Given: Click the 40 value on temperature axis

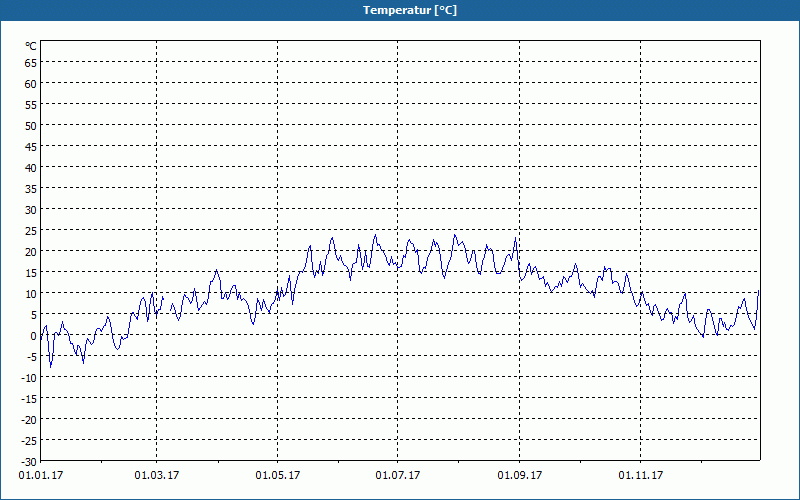Looking at the screenshot, I should (31, 168).
